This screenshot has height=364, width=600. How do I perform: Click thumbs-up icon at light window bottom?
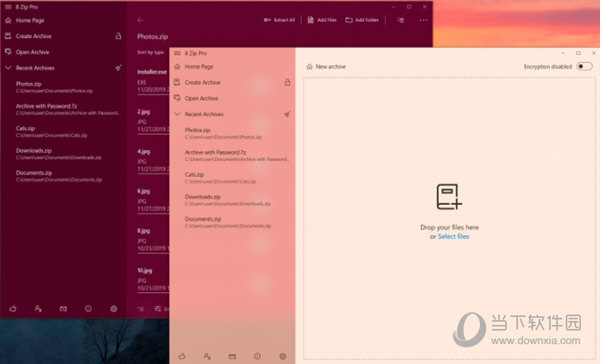(182, 356)
